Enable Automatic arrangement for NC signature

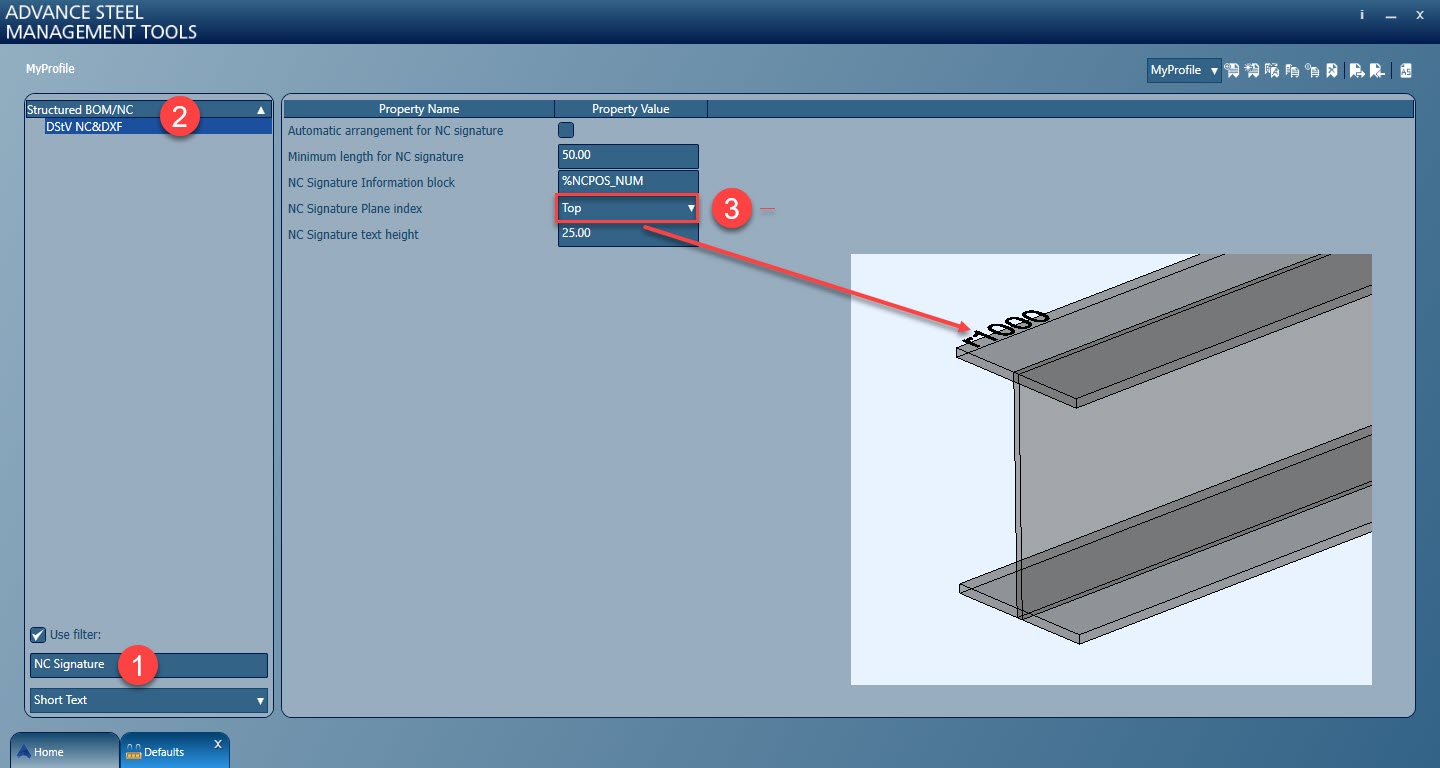565,130
